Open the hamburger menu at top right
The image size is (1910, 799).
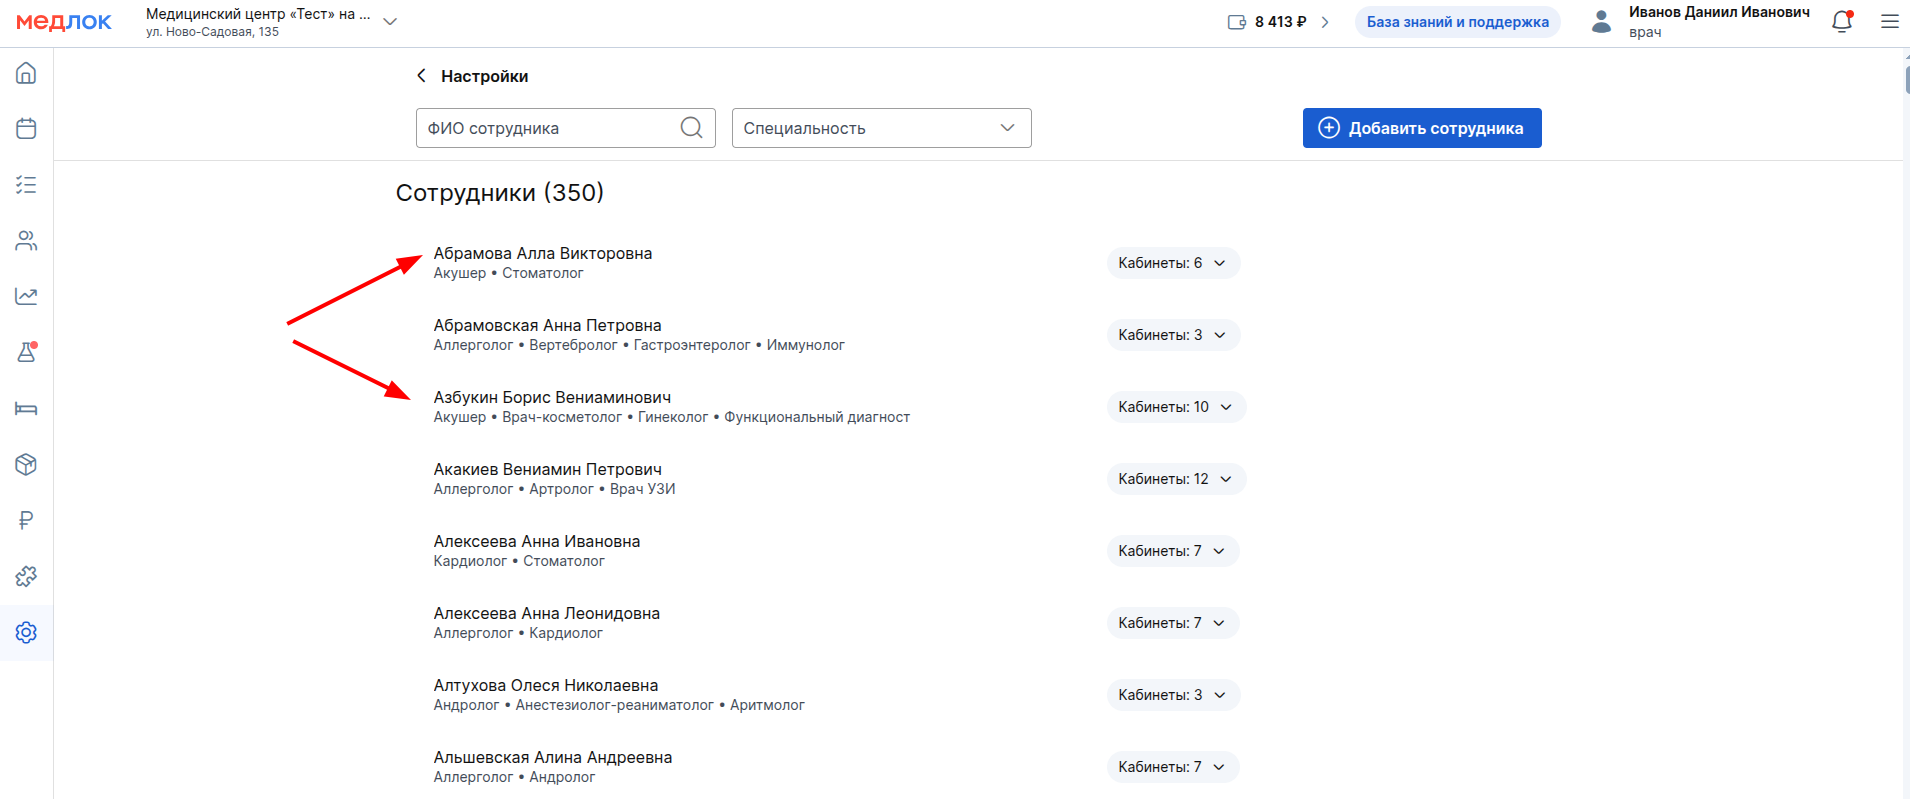click(1889, 22)
